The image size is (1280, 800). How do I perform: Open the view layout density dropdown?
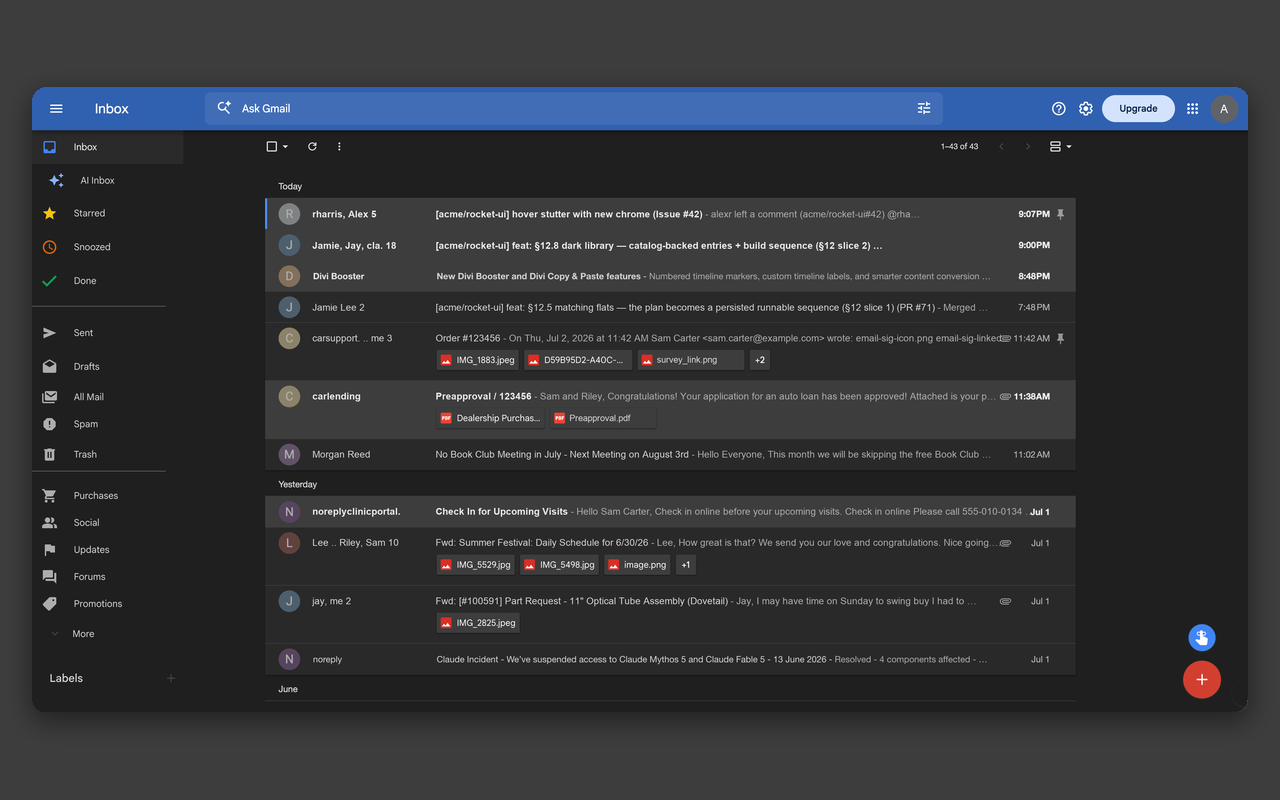click(1060, 146)
